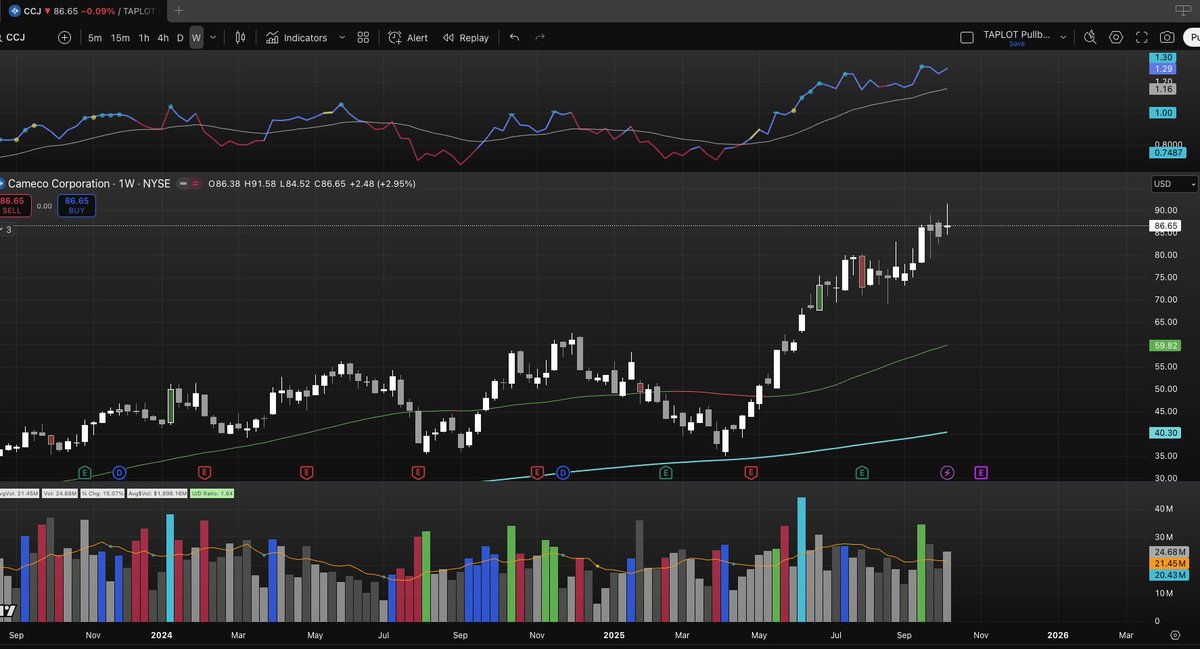Click the 2024 label on time axis

pyautogui.click(x=160, y=635)
